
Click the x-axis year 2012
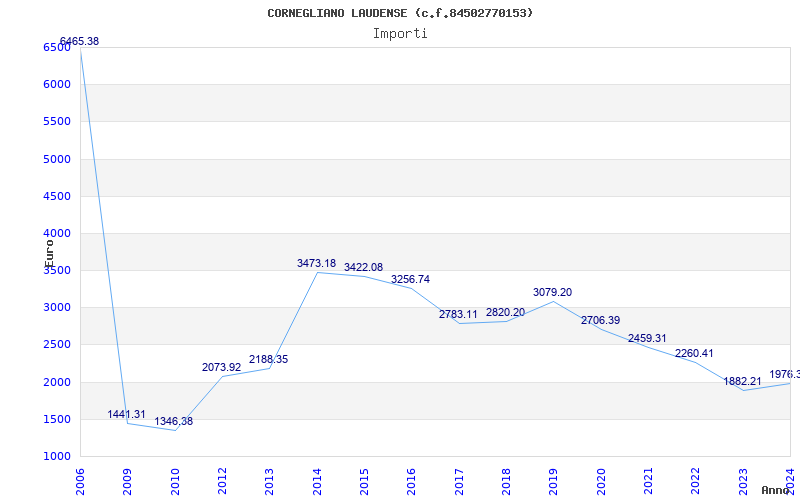(222, 482)
